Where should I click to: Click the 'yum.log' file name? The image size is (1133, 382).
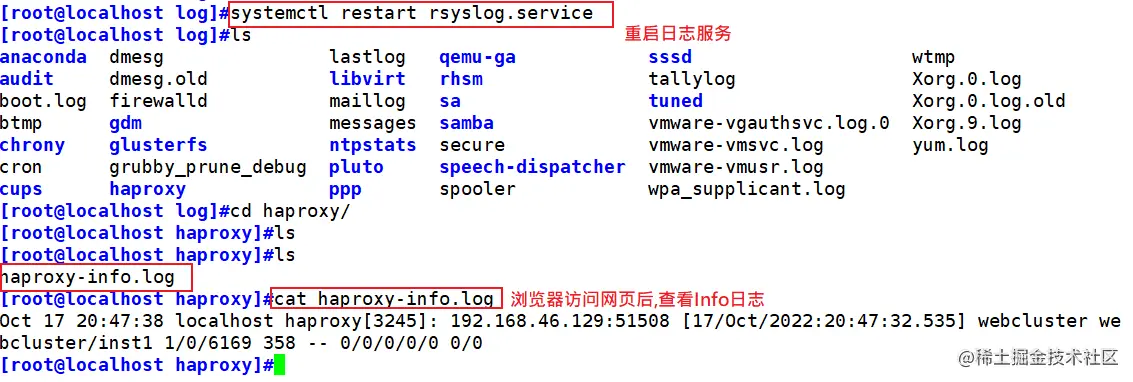pyautogui.click(x=950, y=145)
